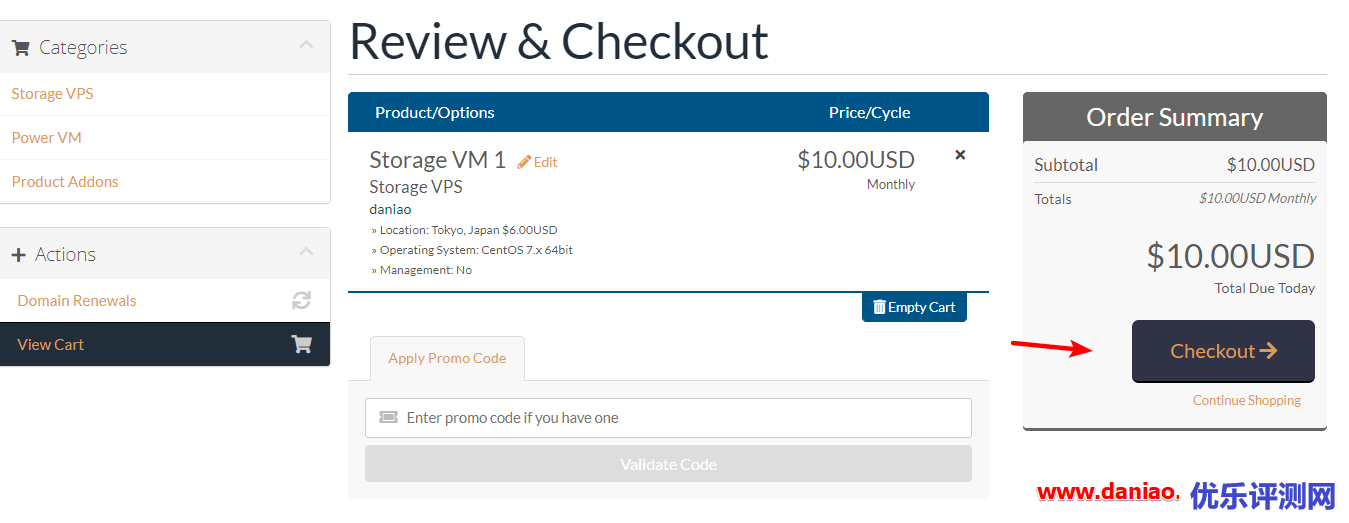Open the Apply Promo Code tab
This screenshot has height=523, width=1349.
447,358
